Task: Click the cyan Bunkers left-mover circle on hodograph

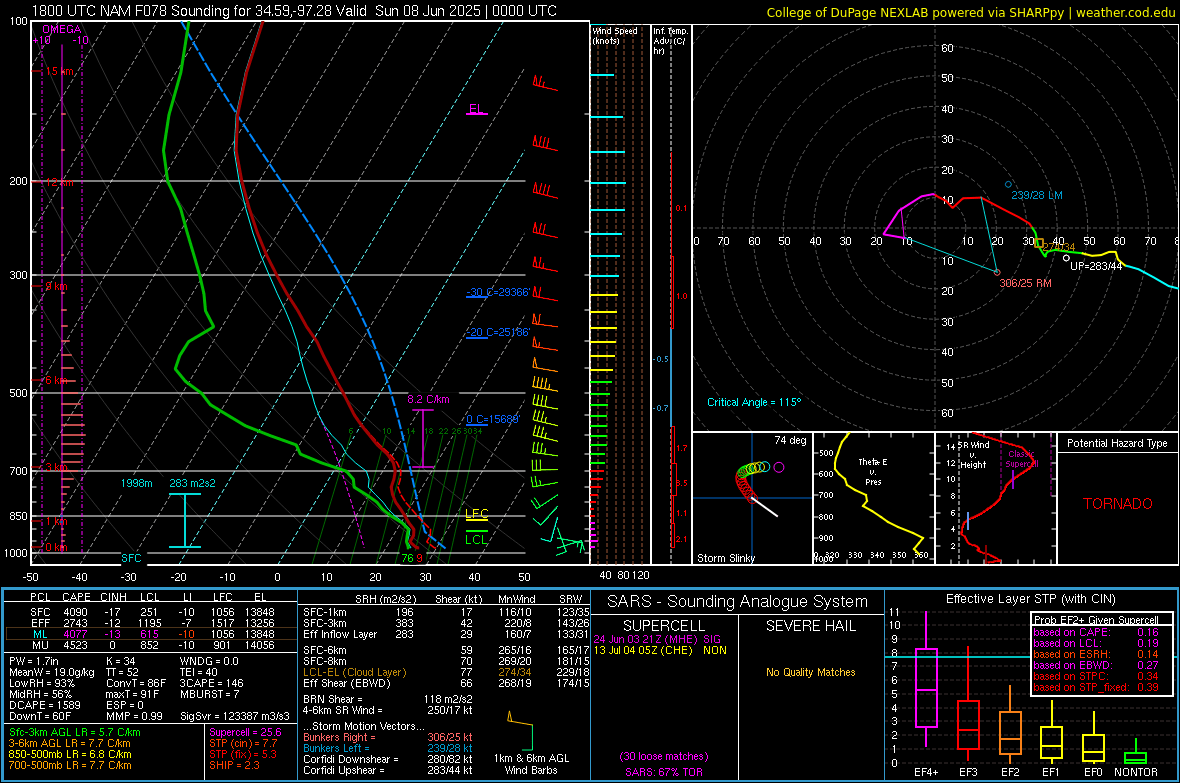Action: click(1009, 184)
